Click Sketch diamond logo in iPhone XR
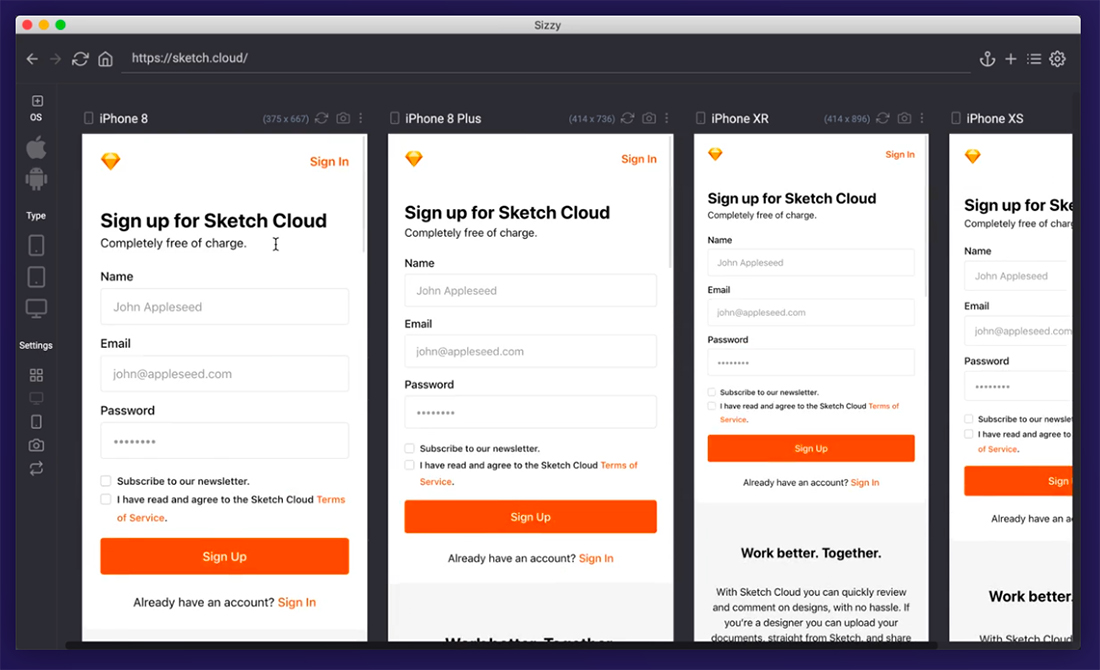This screenshot has width=1100, height=670. (x=715, y=154)
